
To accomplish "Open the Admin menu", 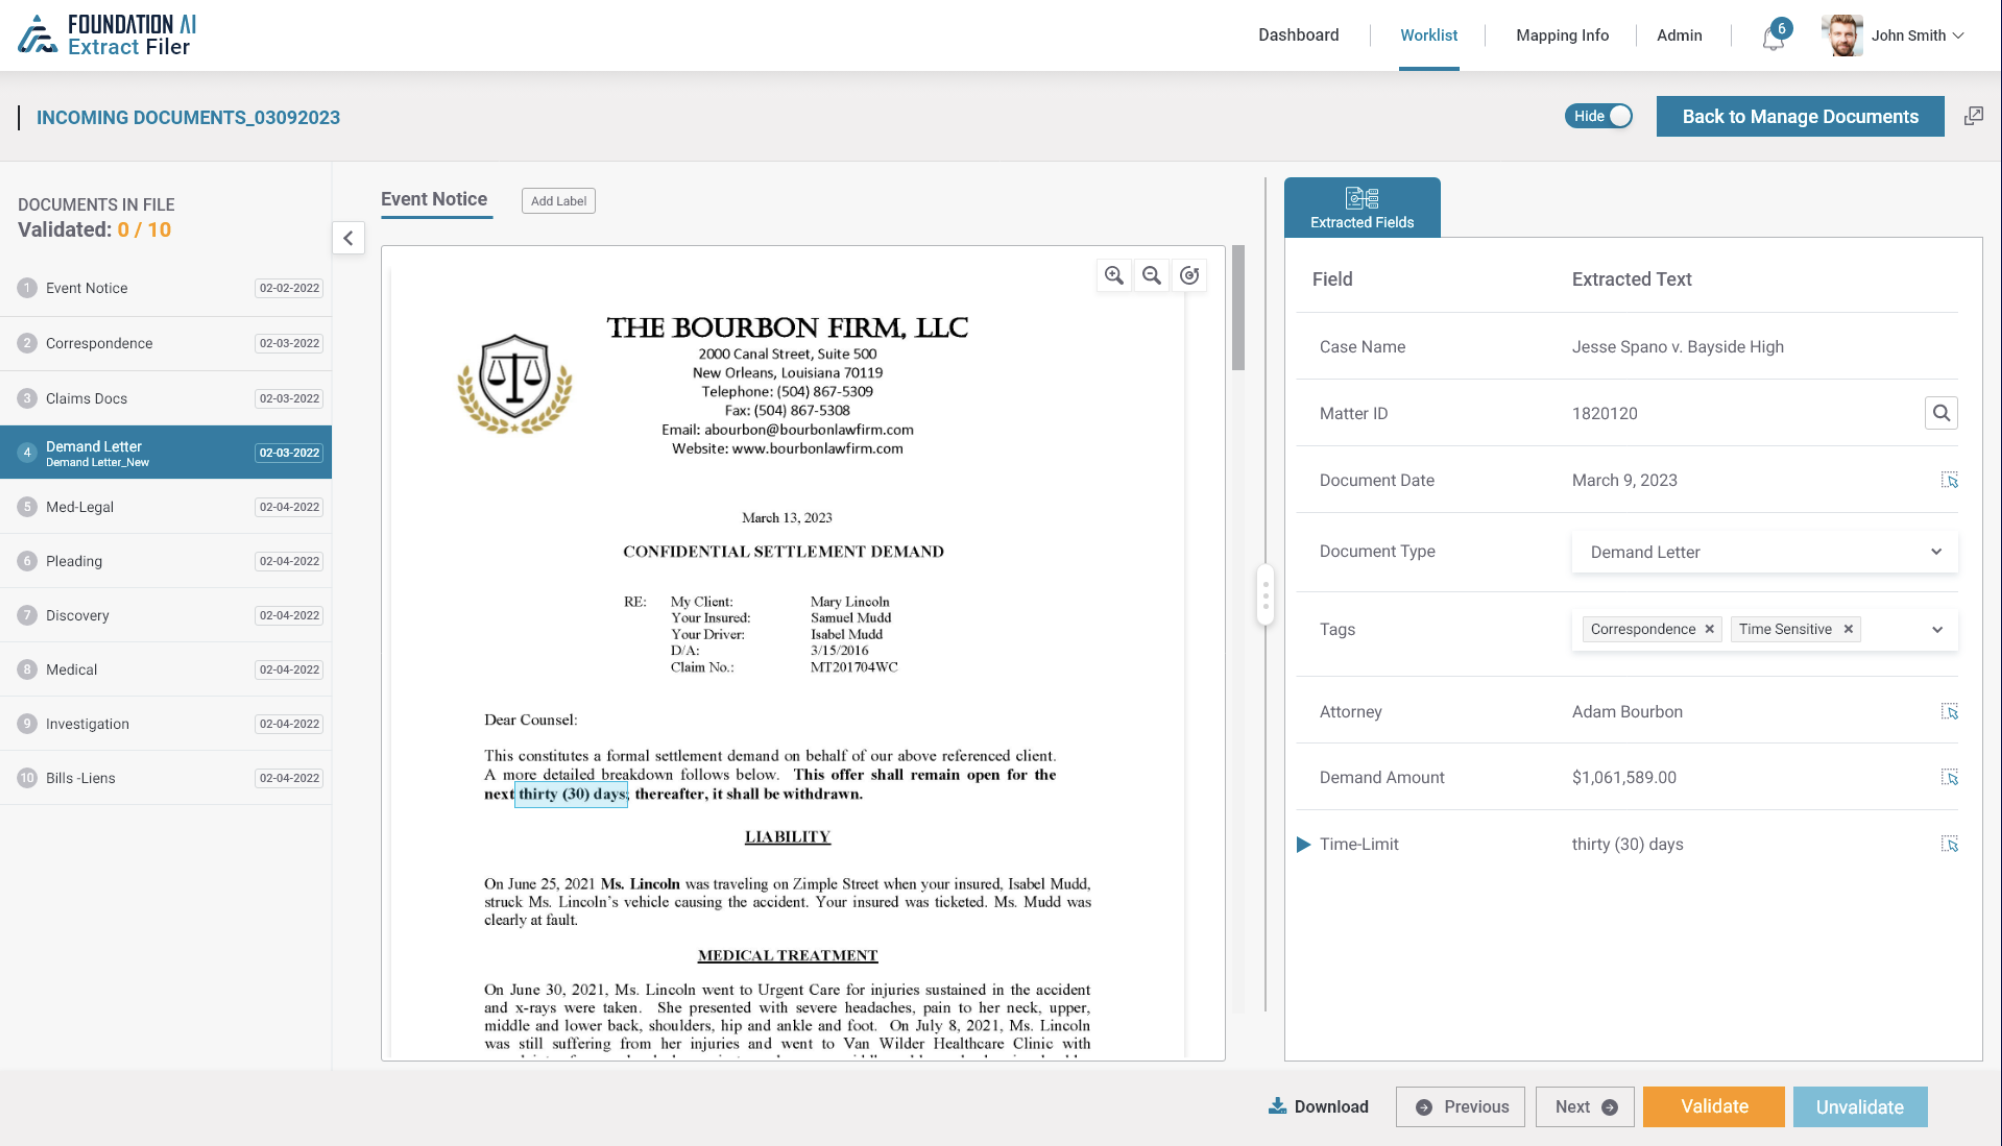I will [x=1679, y=35].
